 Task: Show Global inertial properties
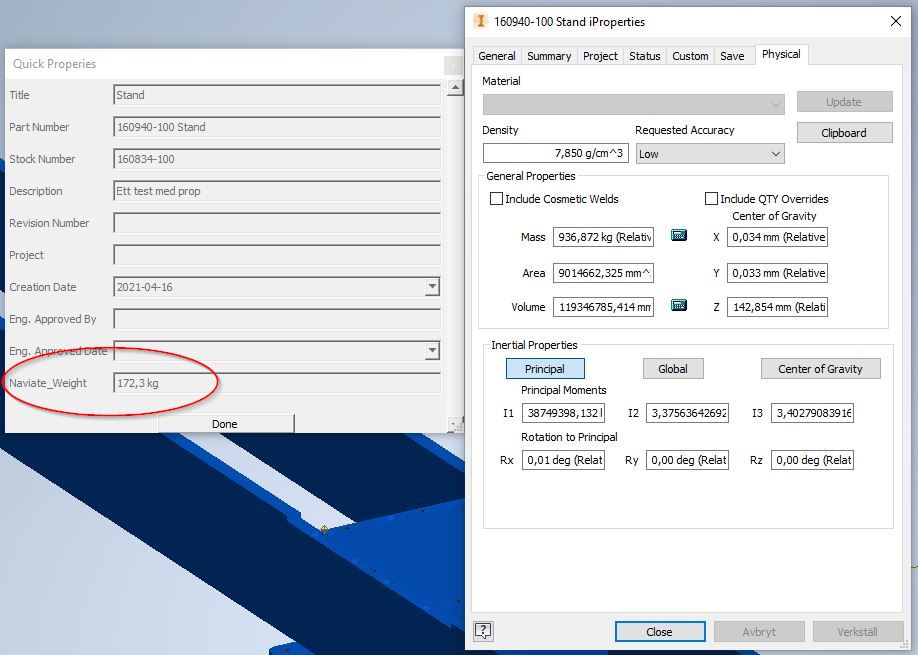pos(672,368)
